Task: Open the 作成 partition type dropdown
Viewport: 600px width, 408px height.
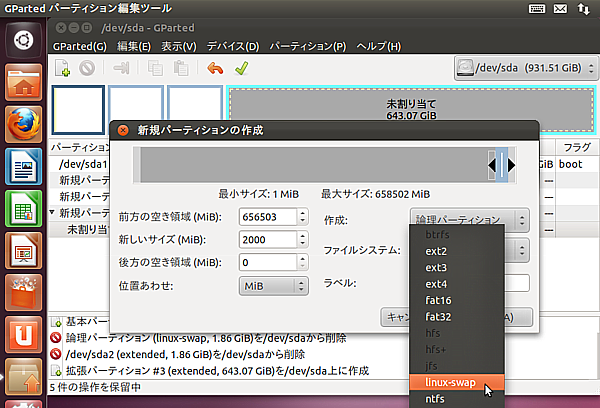Action: 470,220
